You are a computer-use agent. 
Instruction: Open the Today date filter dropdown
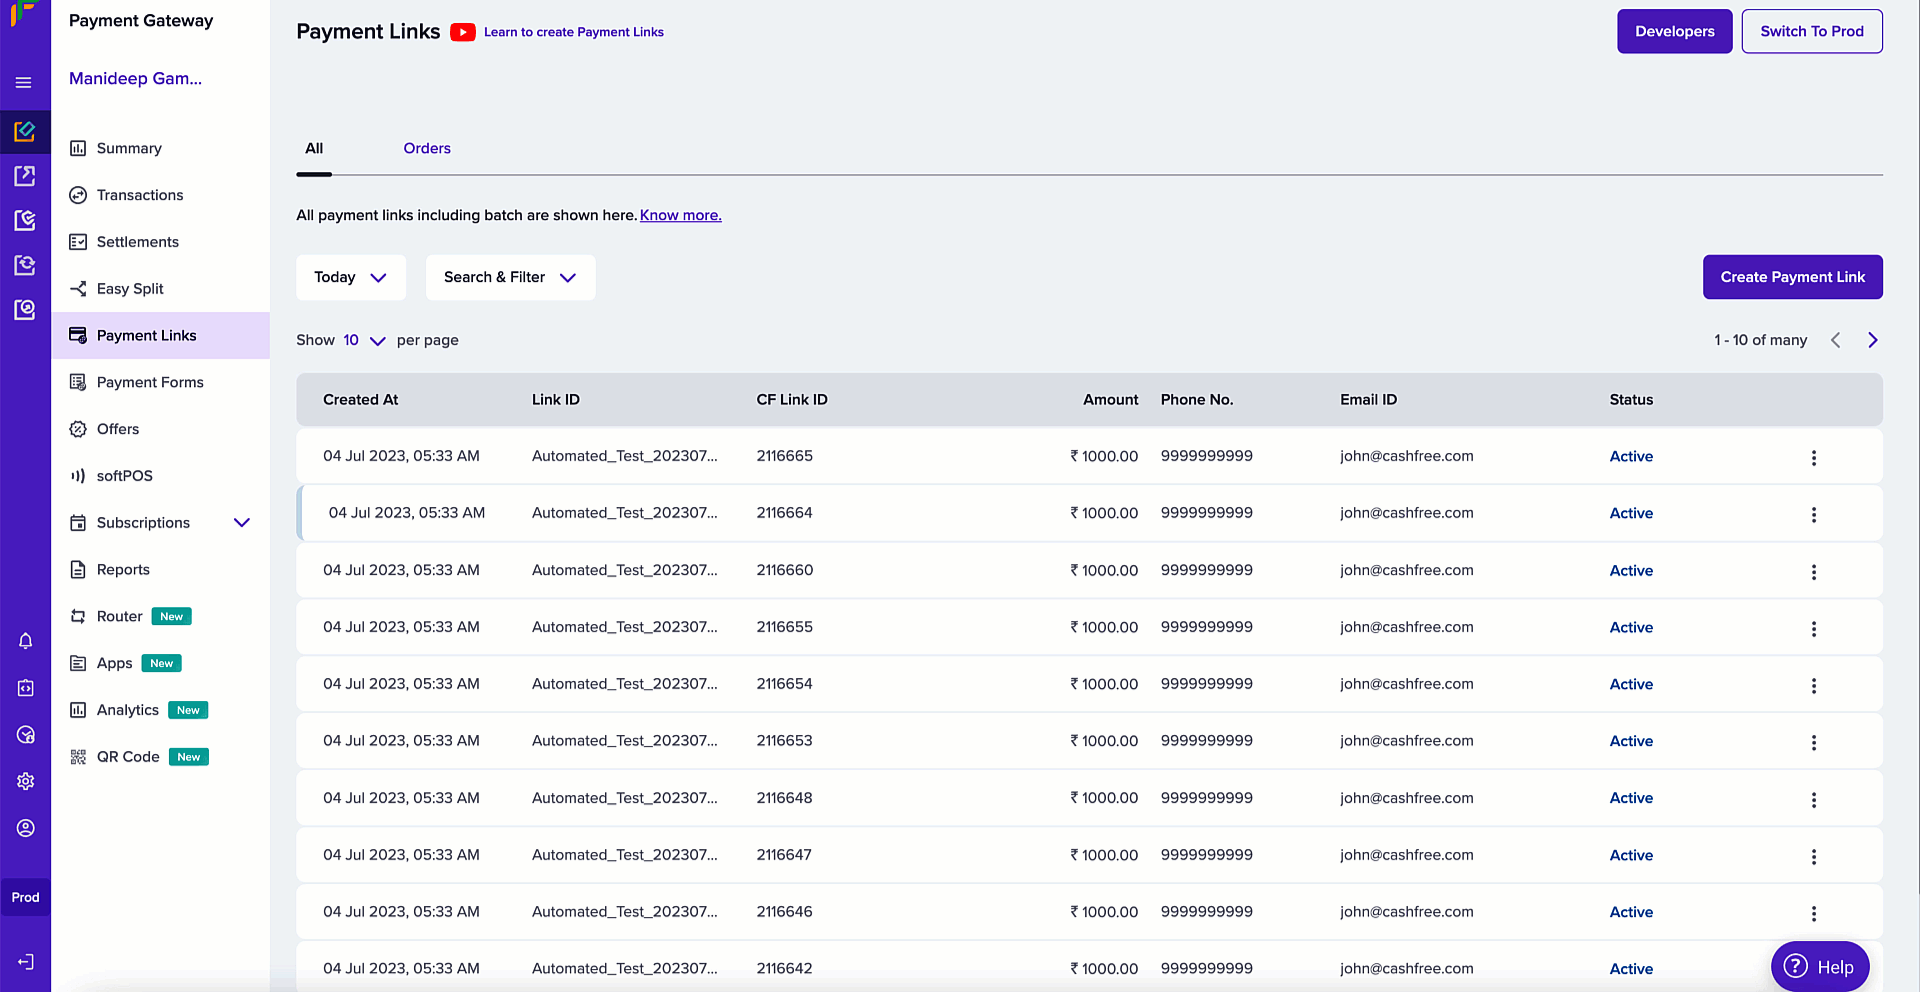pos(350,277)
